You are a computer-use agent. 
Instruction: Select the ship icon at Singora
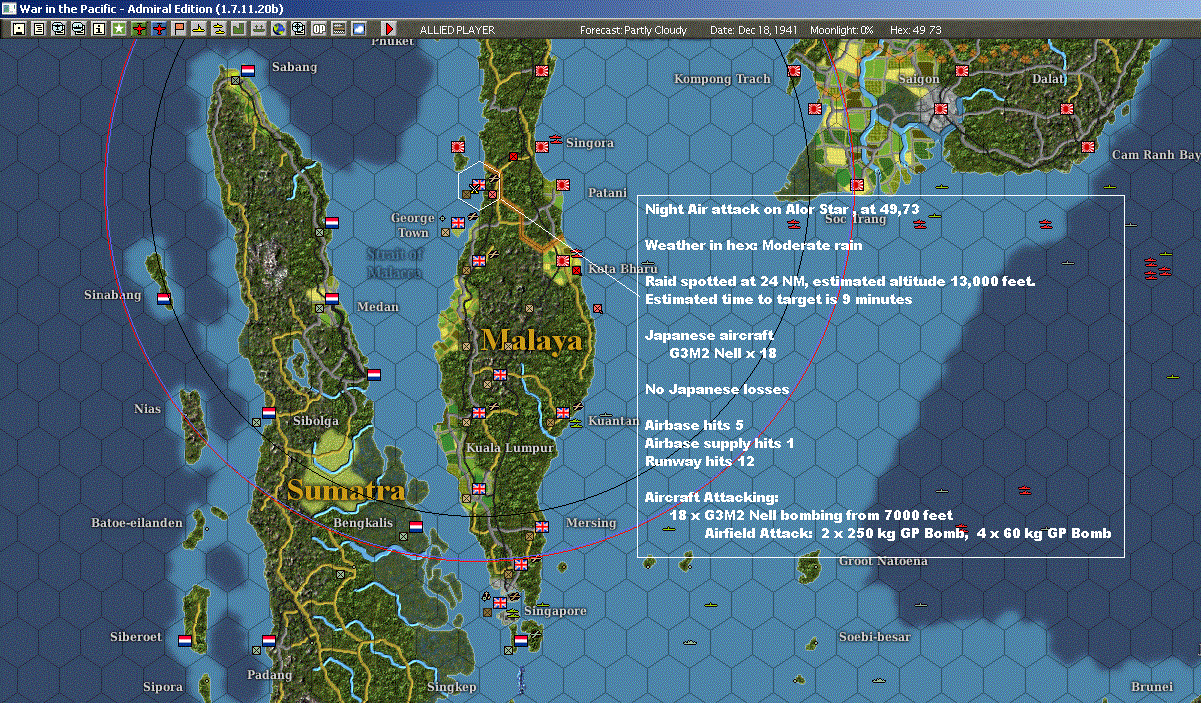(x=557, y=139)
